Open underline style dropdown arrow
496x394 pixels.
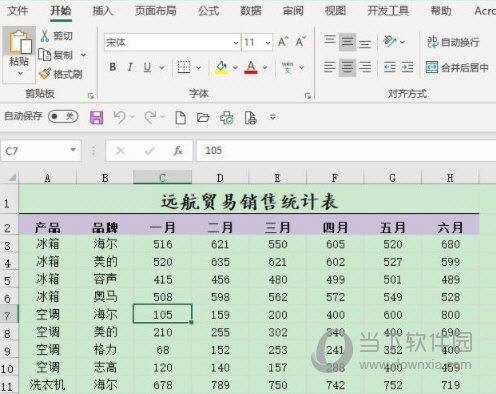162,68
